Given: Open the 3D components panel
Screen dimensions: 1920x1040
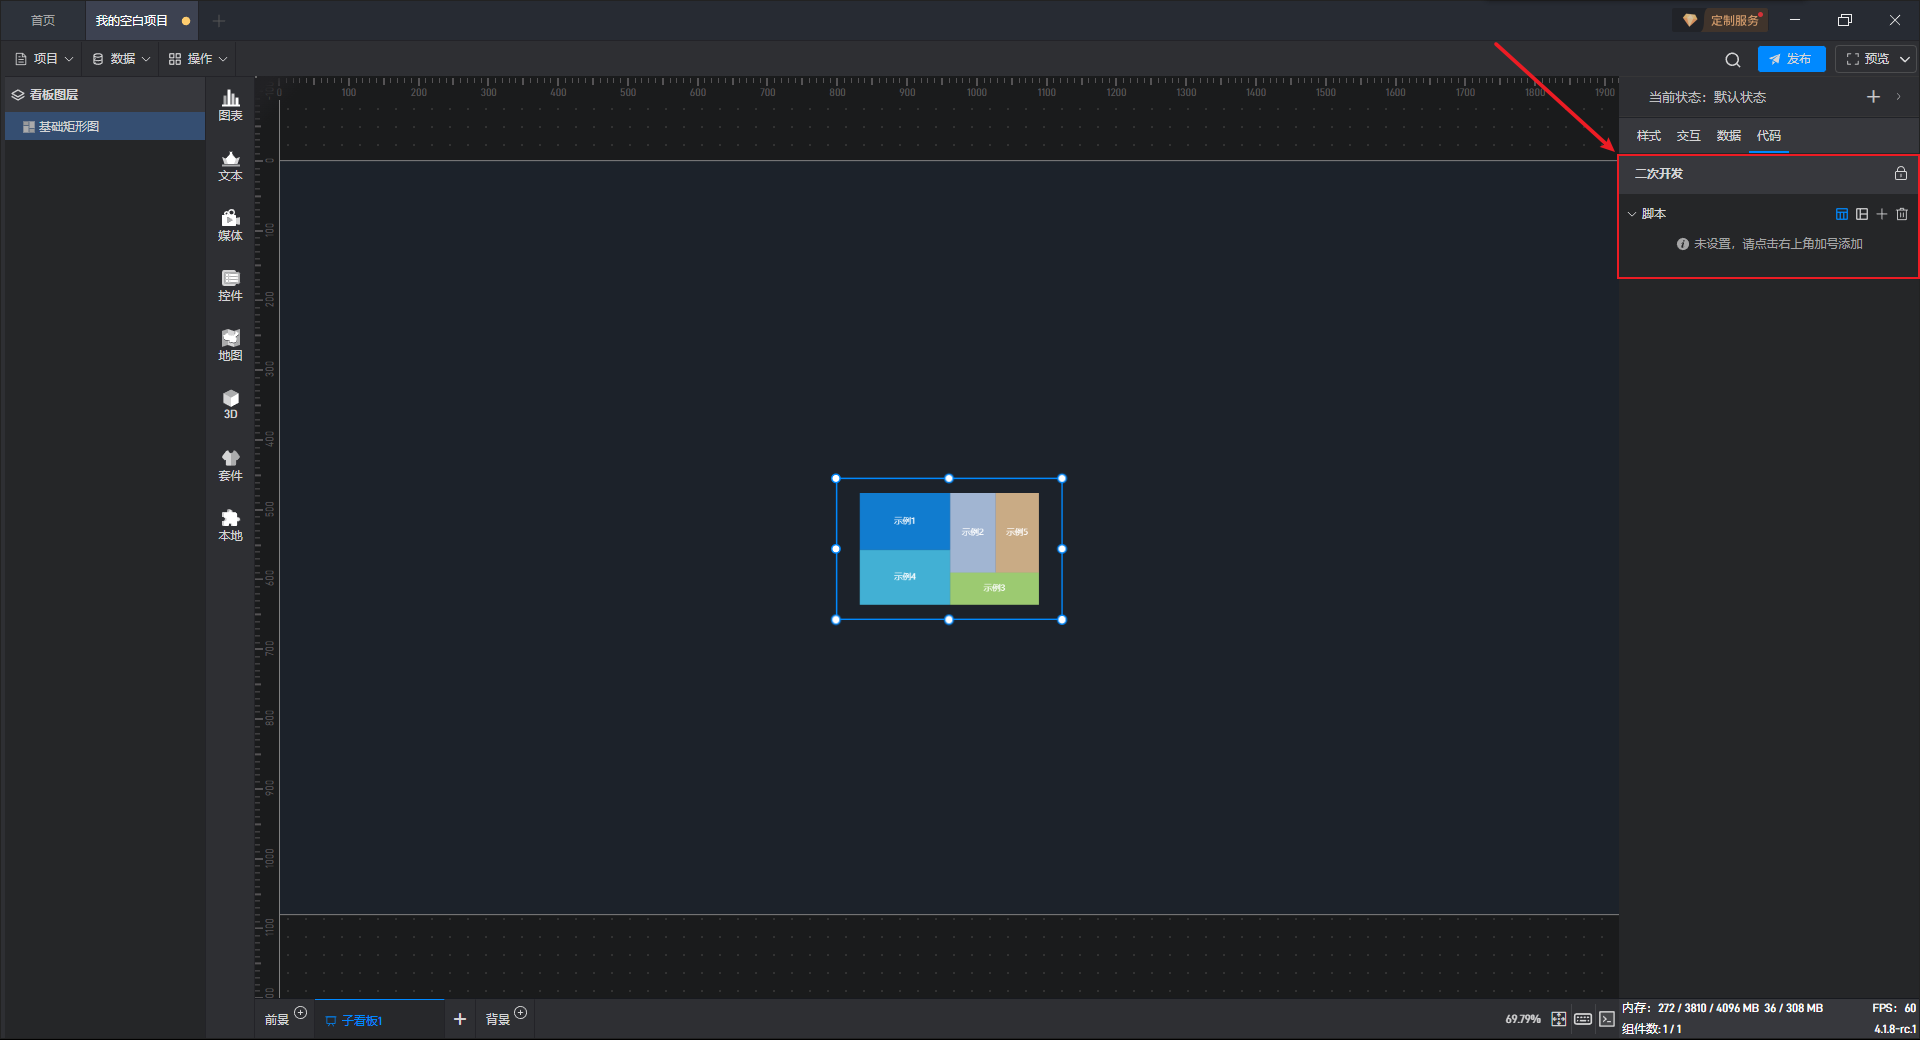Looking at the screenshot, I should tap(230, 404).
